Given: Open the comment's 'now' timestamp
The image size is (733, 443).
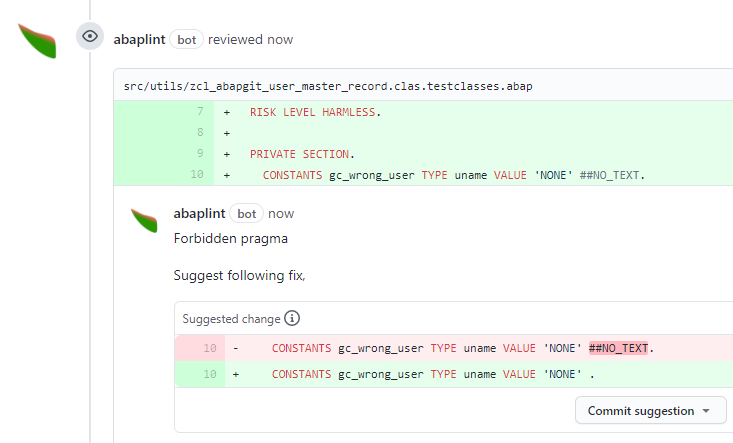Looking at the screenshot, I should (x=281, y=214).
